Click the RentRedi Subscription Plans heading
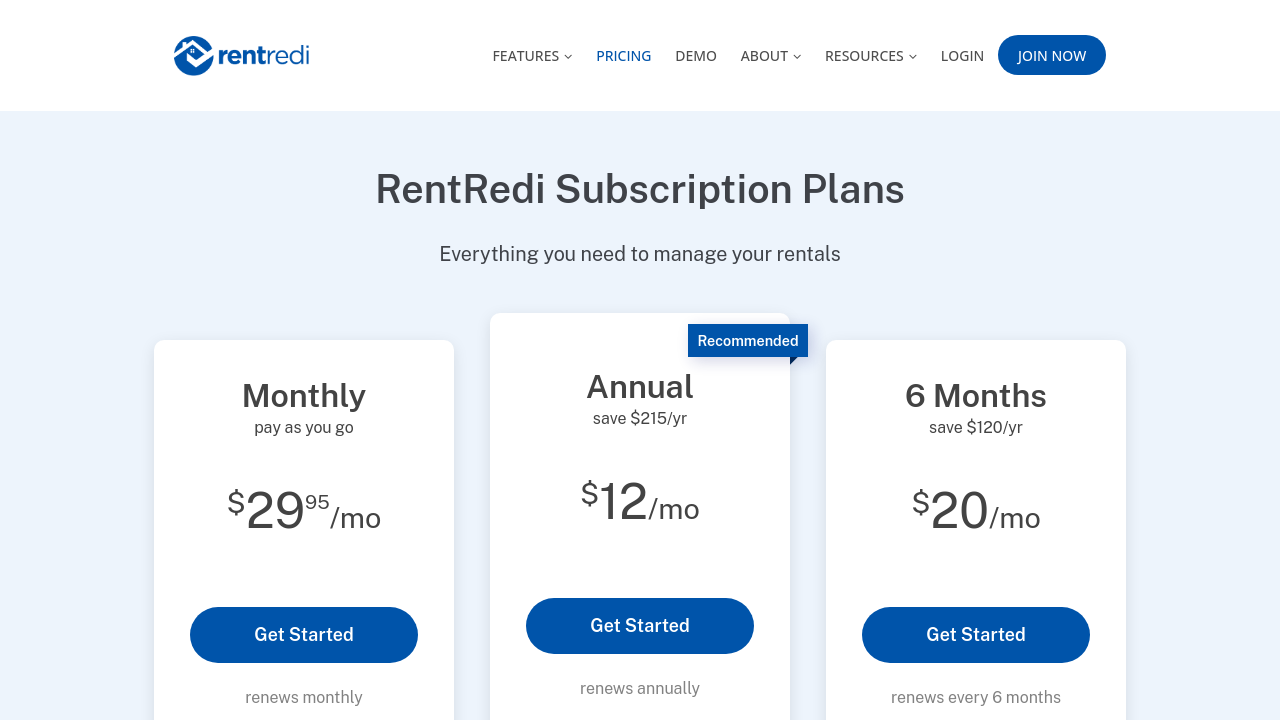 point(640,189)
